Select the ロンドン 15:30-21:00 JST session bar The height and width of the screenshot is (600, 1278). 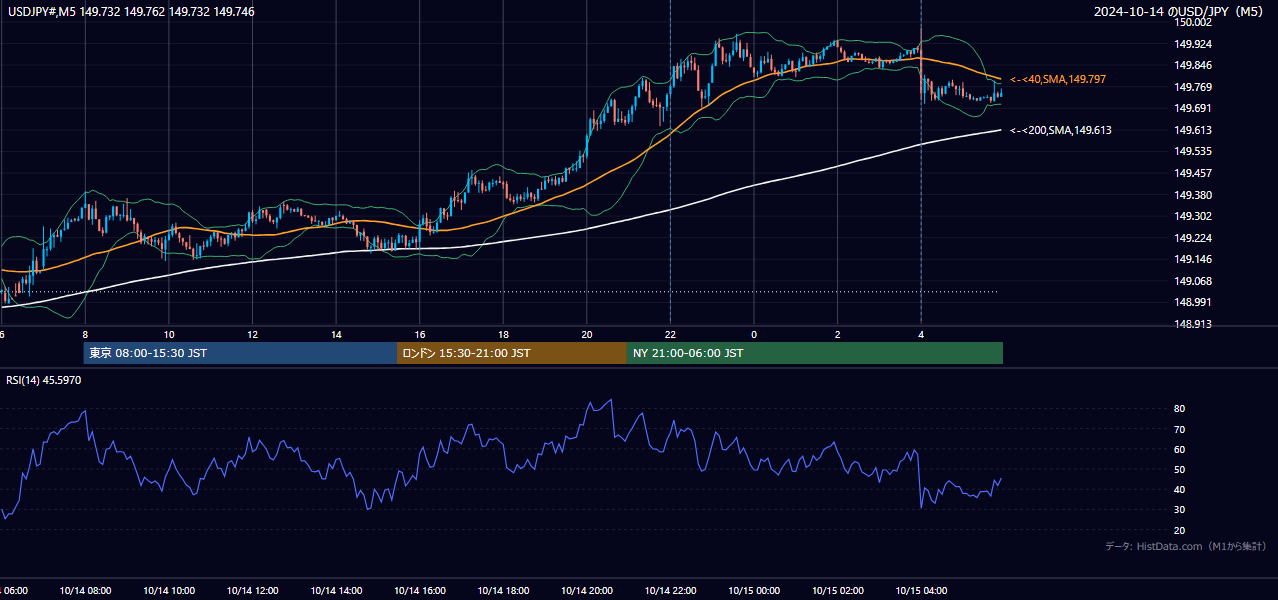512,353
